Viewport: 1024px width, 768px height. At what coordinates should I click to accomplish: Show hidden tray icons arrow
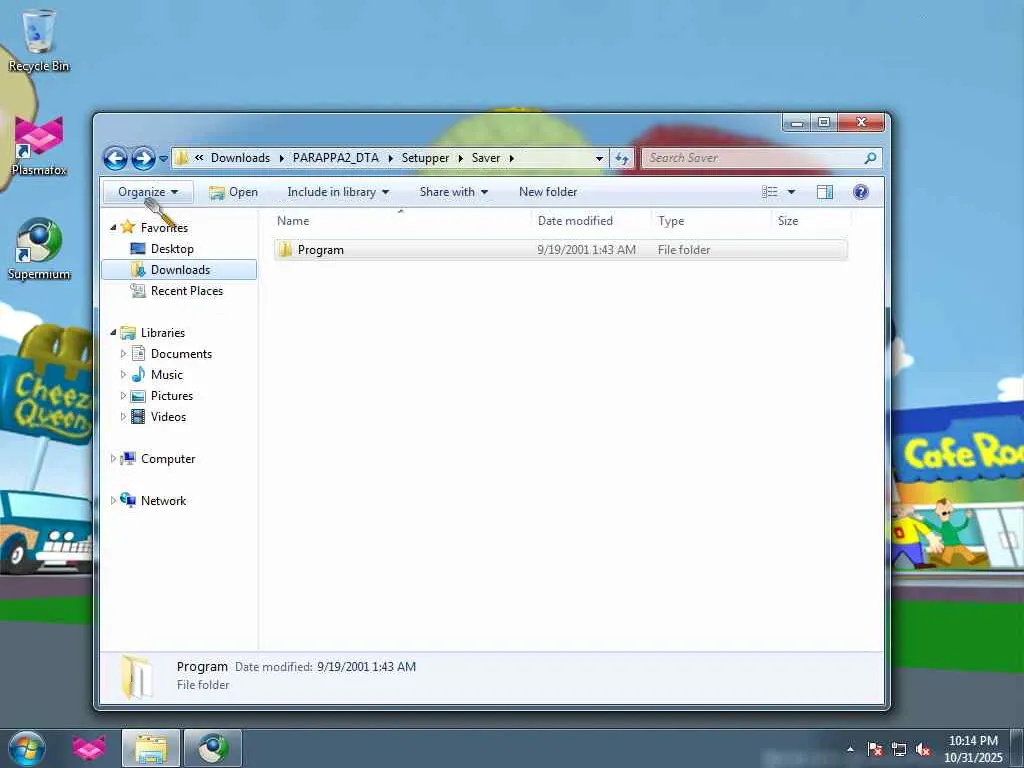[850, 749]
